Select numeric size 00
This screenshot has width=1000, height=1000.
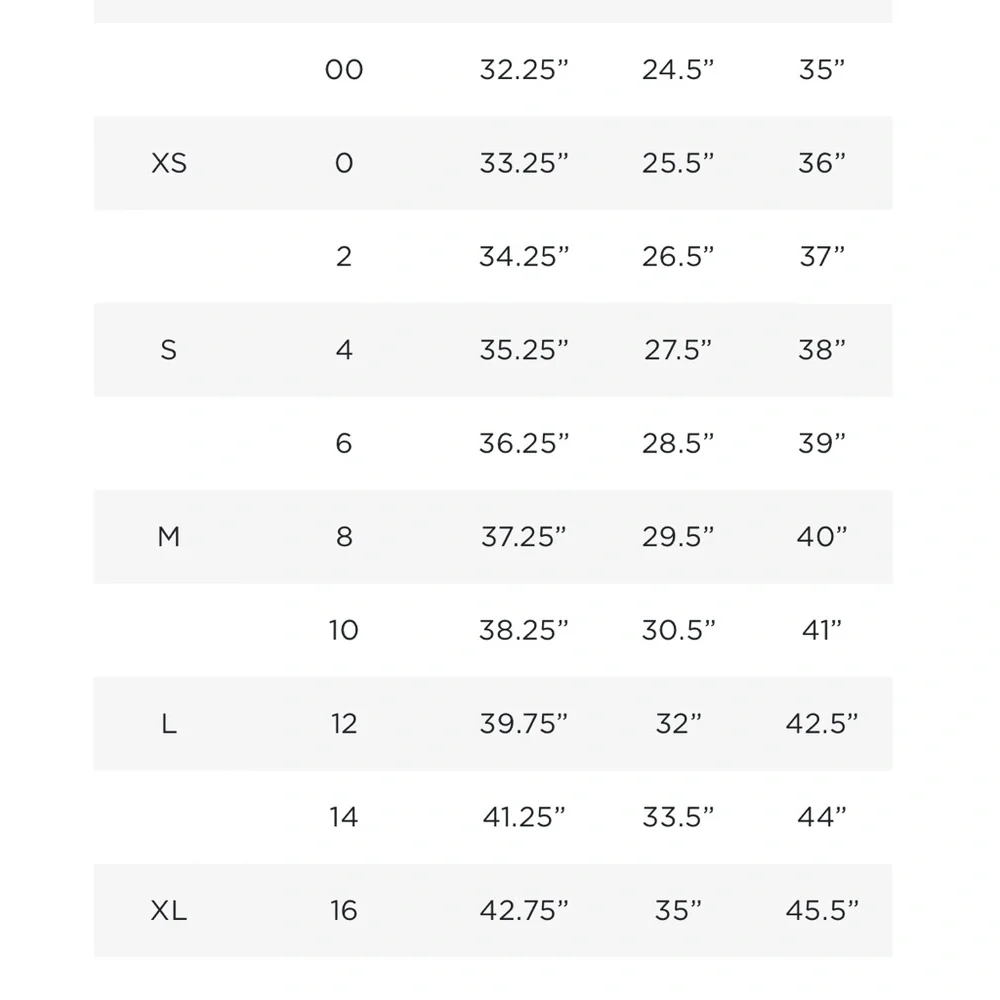tap(344, 70)
